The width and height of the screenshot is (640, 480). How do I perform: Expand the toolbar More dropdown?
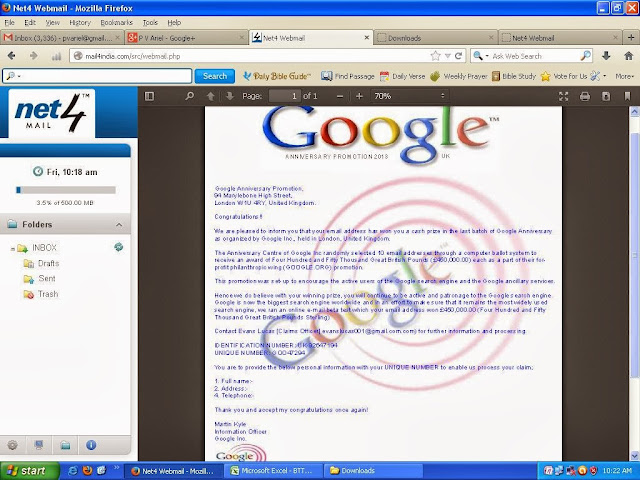pos(625,76)
